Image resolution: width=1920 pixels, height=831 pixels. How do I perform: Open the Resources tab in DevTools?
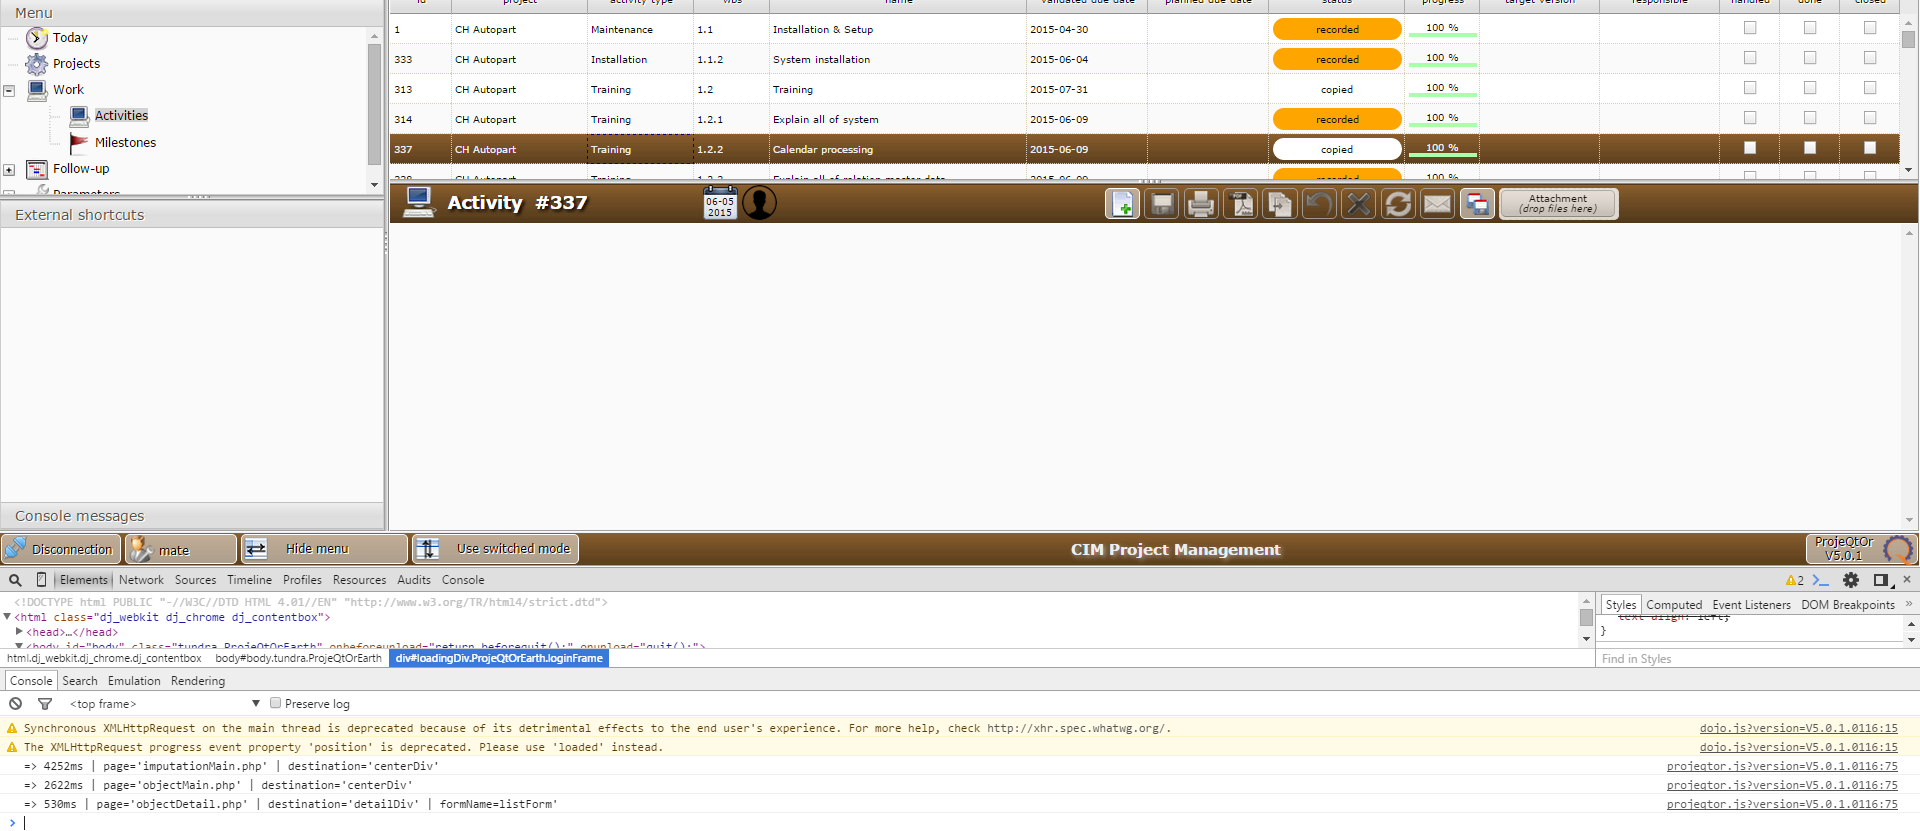[x=359, y=580]
